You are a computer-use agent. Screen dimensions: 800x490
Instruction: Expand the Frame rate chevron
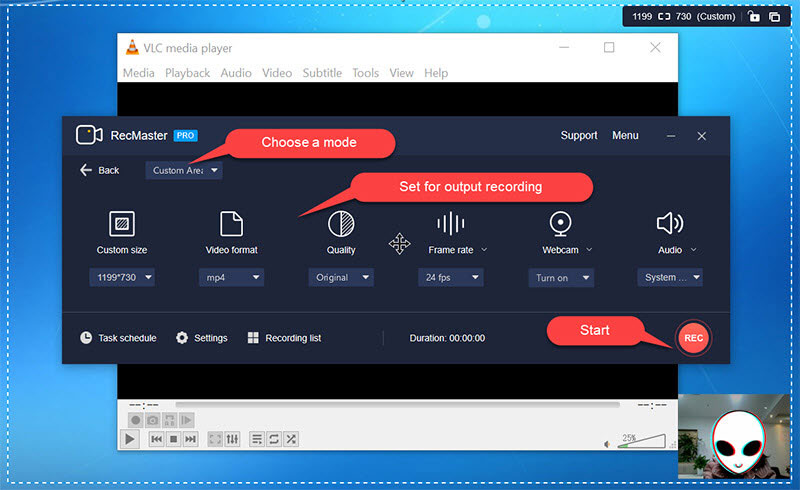coord(484,250)
